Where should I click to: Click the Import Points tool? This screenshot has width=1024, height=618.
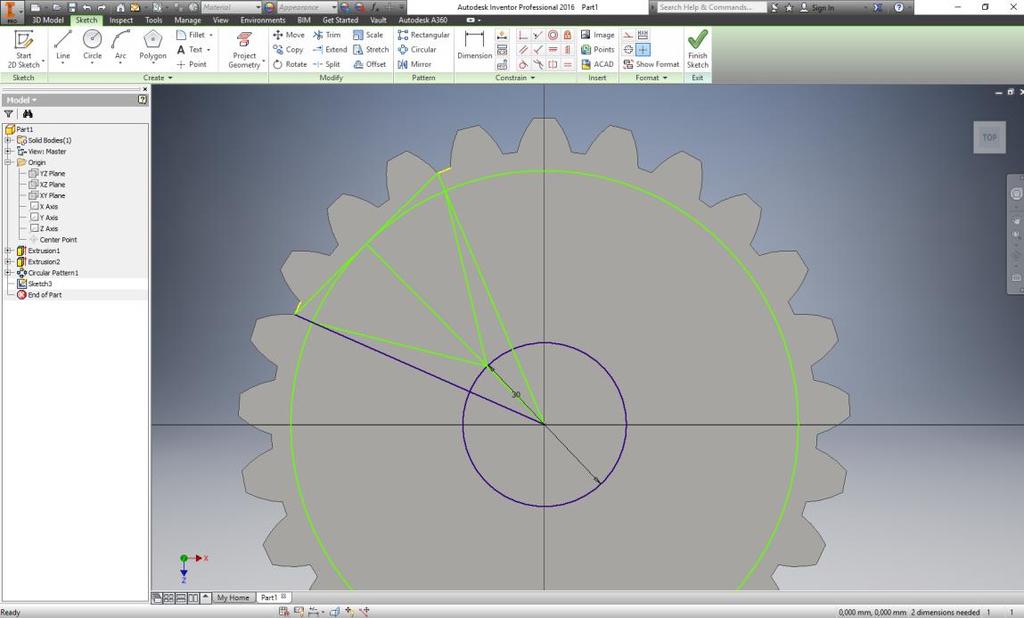598,49
